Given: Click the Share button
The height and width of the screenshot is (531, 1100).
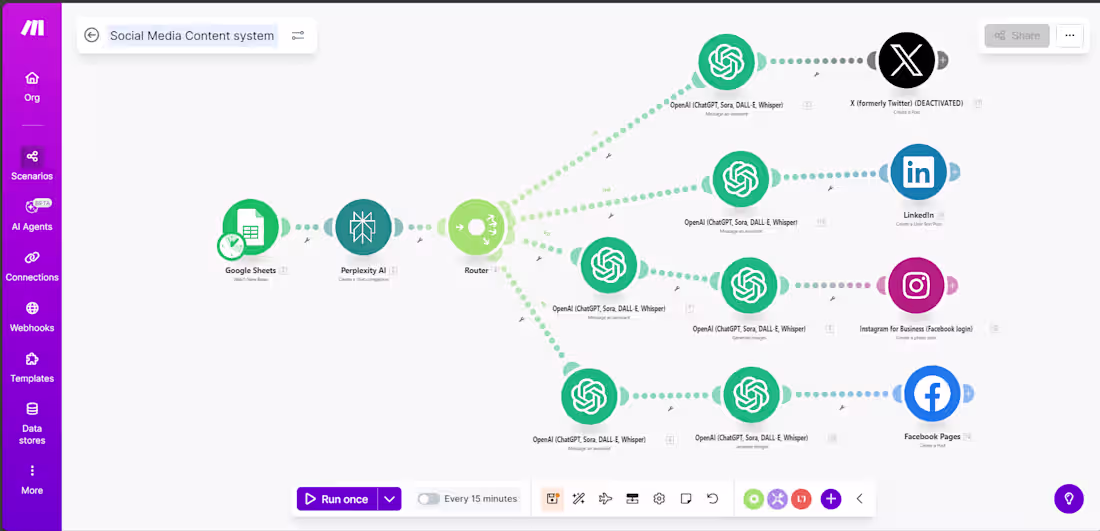Looking at the screenshot, I should (x=1017, y=35).
